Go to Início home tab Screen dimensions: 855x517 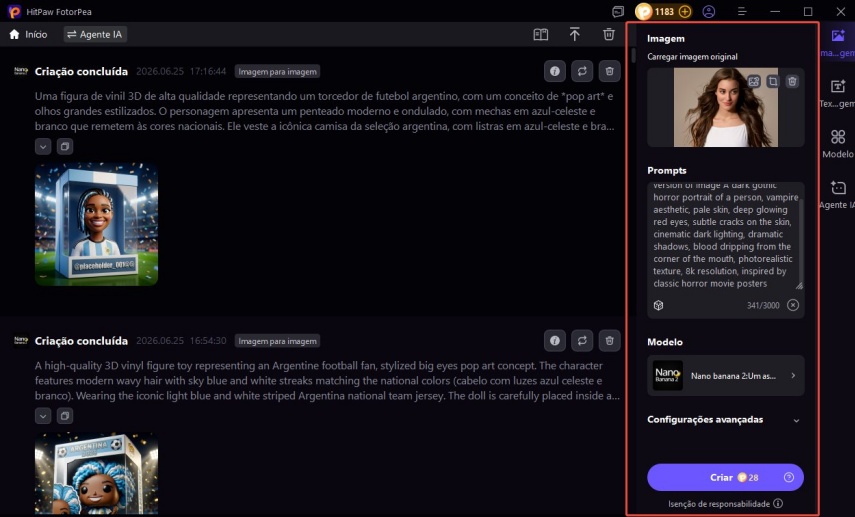28,34
